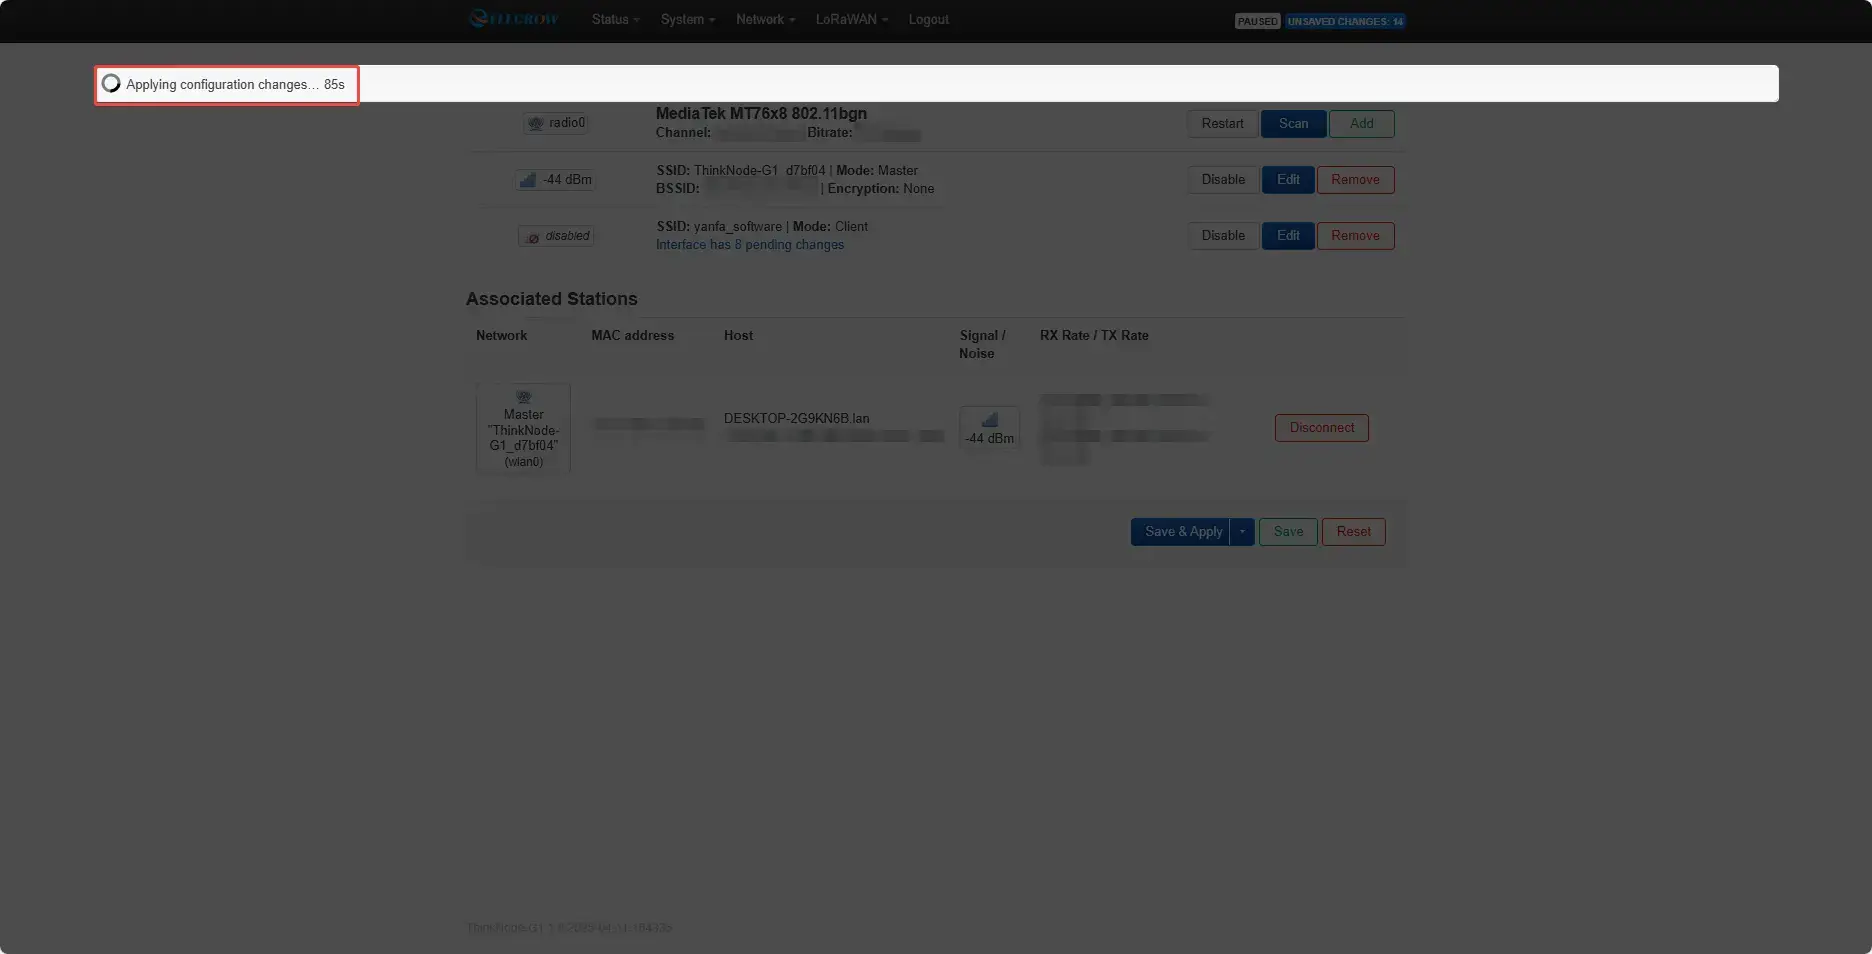
Task: View the Unsaved Changes: 14 indicator
Action: (x=1345, y=21)
